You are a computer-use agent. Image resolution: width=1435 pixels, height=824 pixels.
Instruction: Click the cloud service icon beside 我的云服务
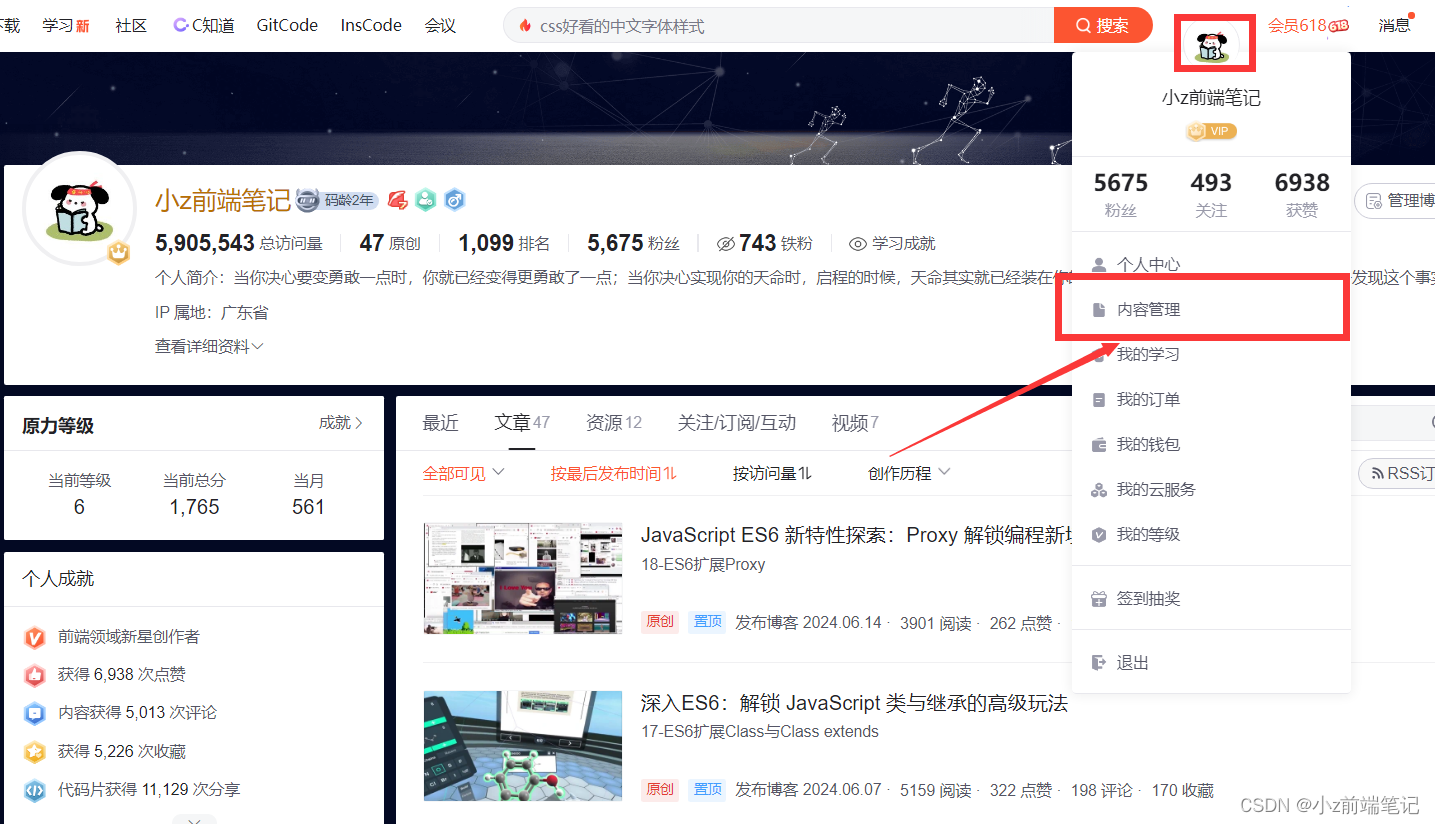coord(1099,490)
